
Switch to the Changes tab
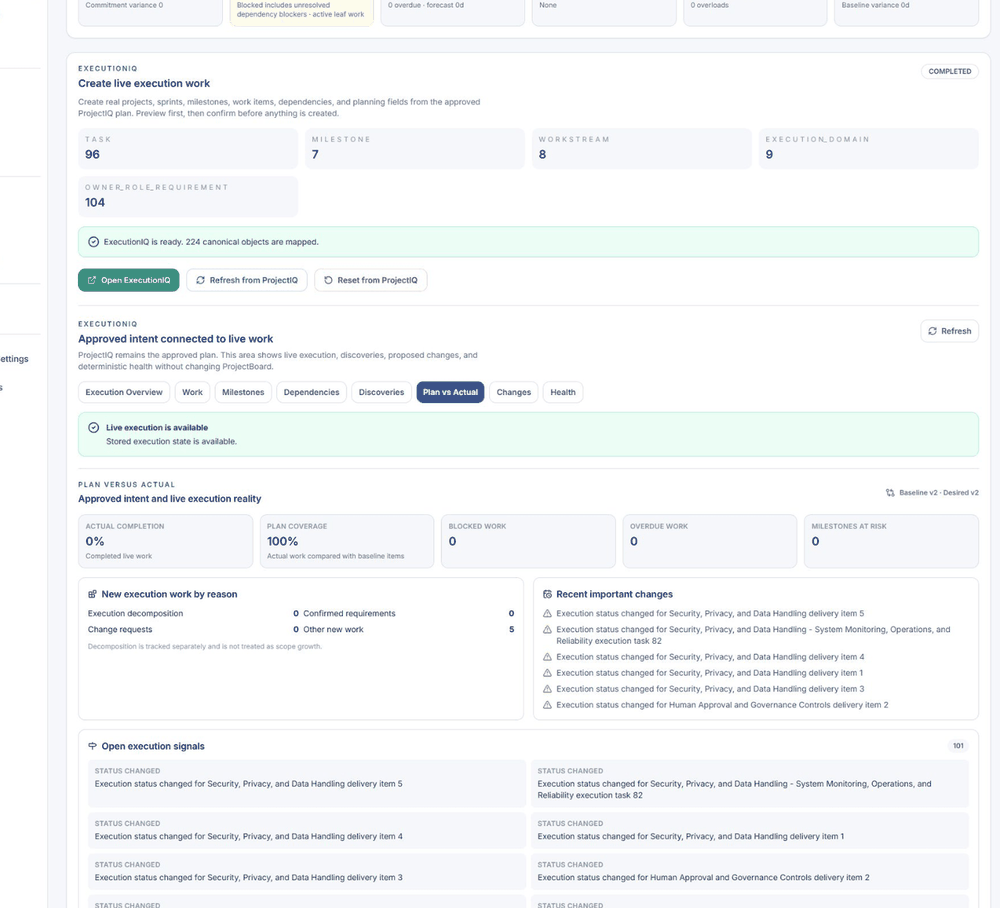pos(513,392)
